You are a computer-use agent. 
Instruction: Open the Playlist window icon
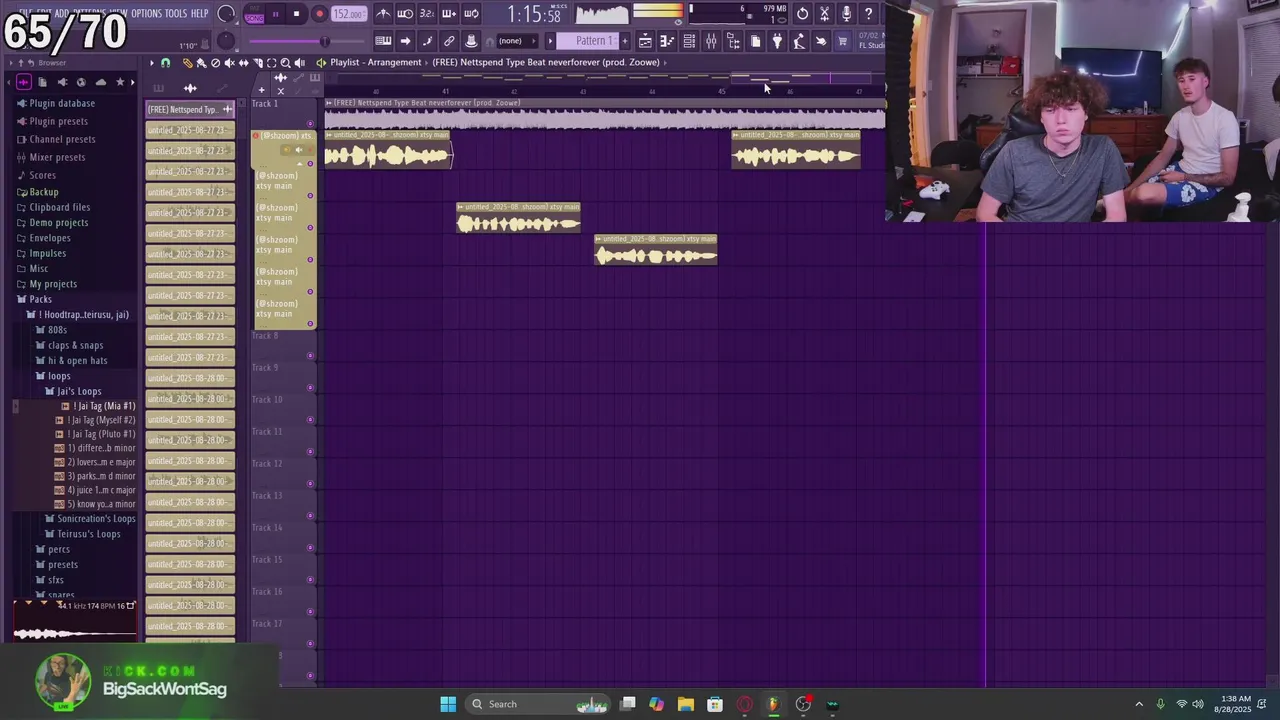coord(645,41)
